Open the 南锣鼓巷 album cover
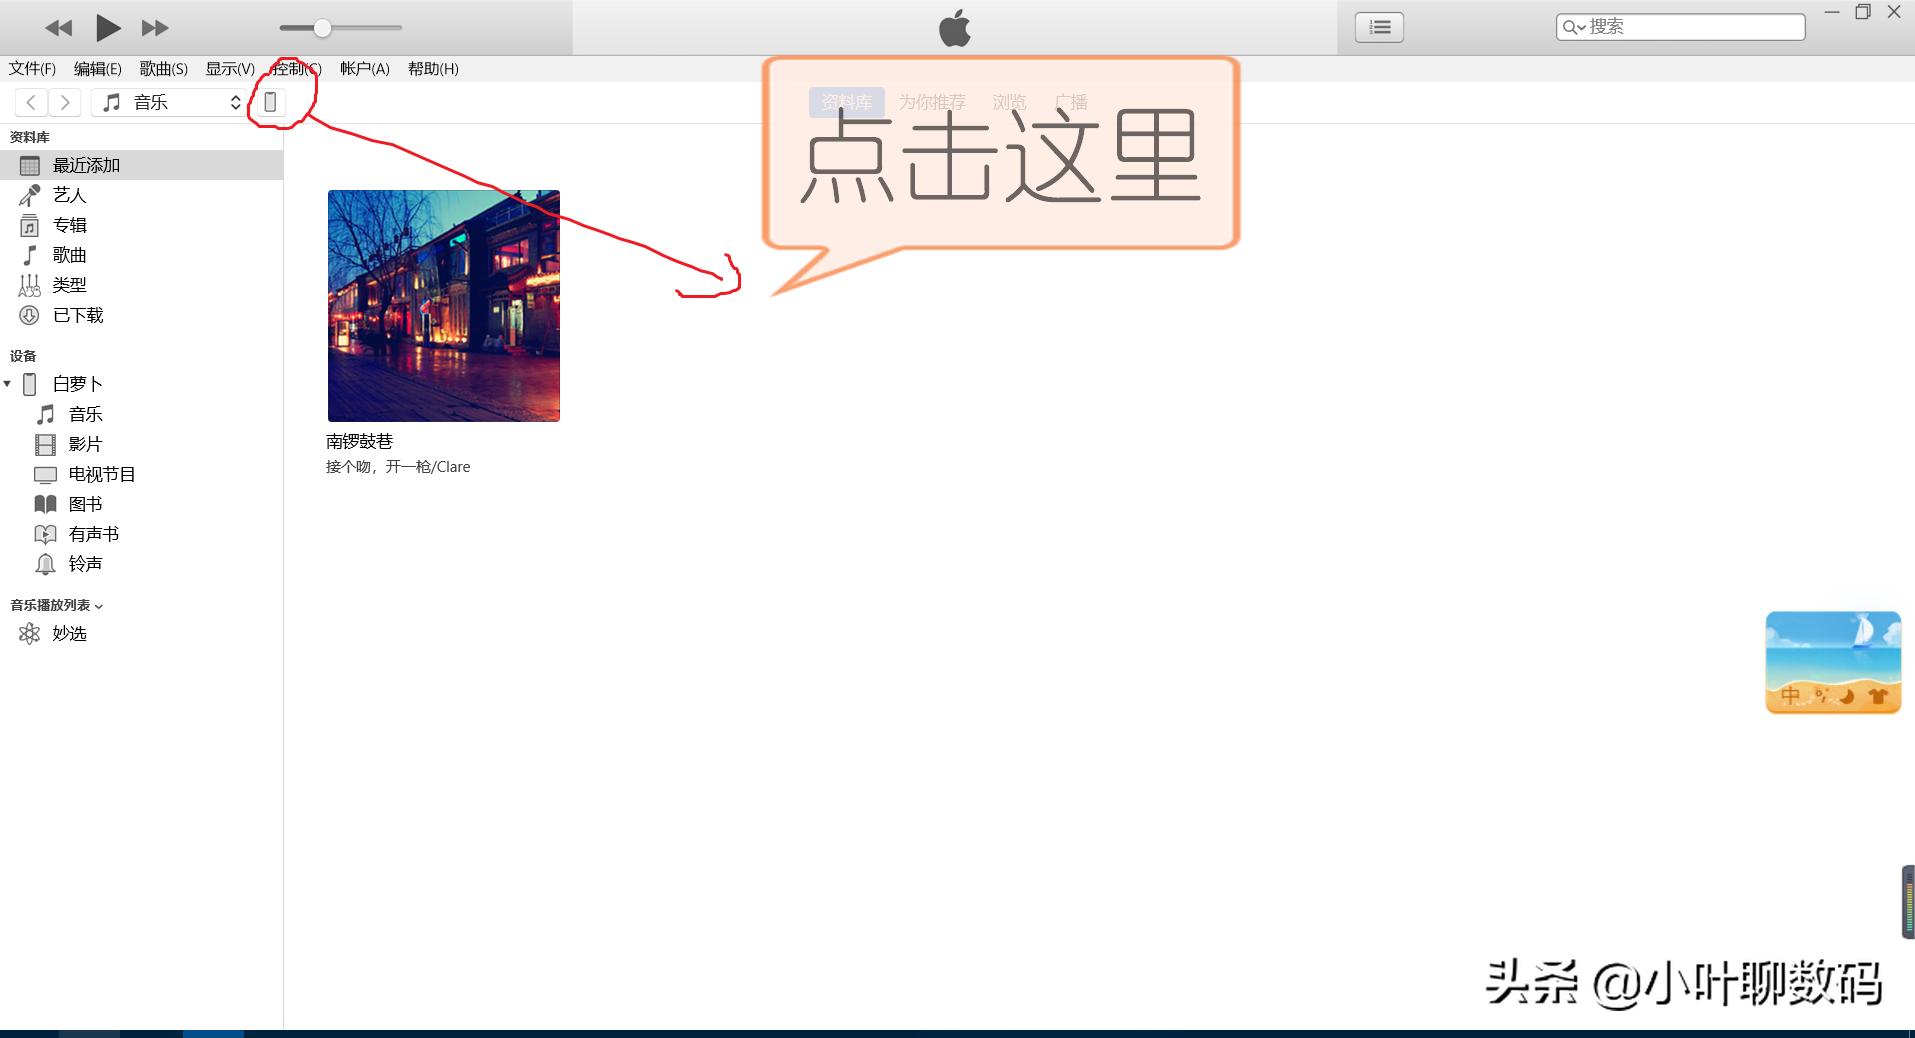 coord(444,306)
